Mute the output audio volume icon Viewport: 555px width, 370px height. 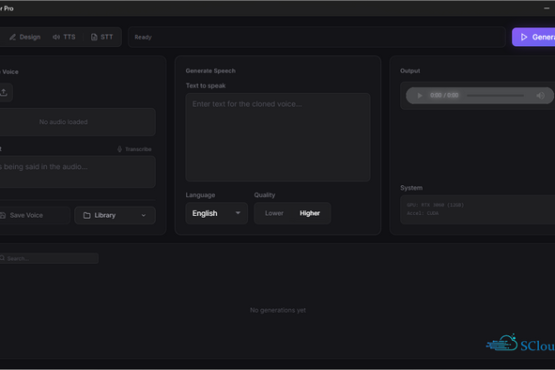(x=540, y=96)
